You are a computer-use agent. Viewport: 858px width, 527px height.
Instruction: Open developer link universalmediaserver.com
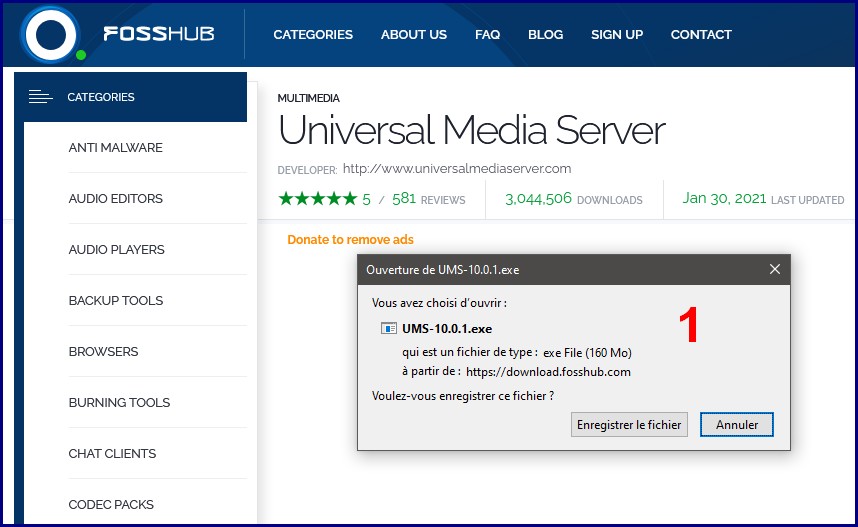coord(457,169)
